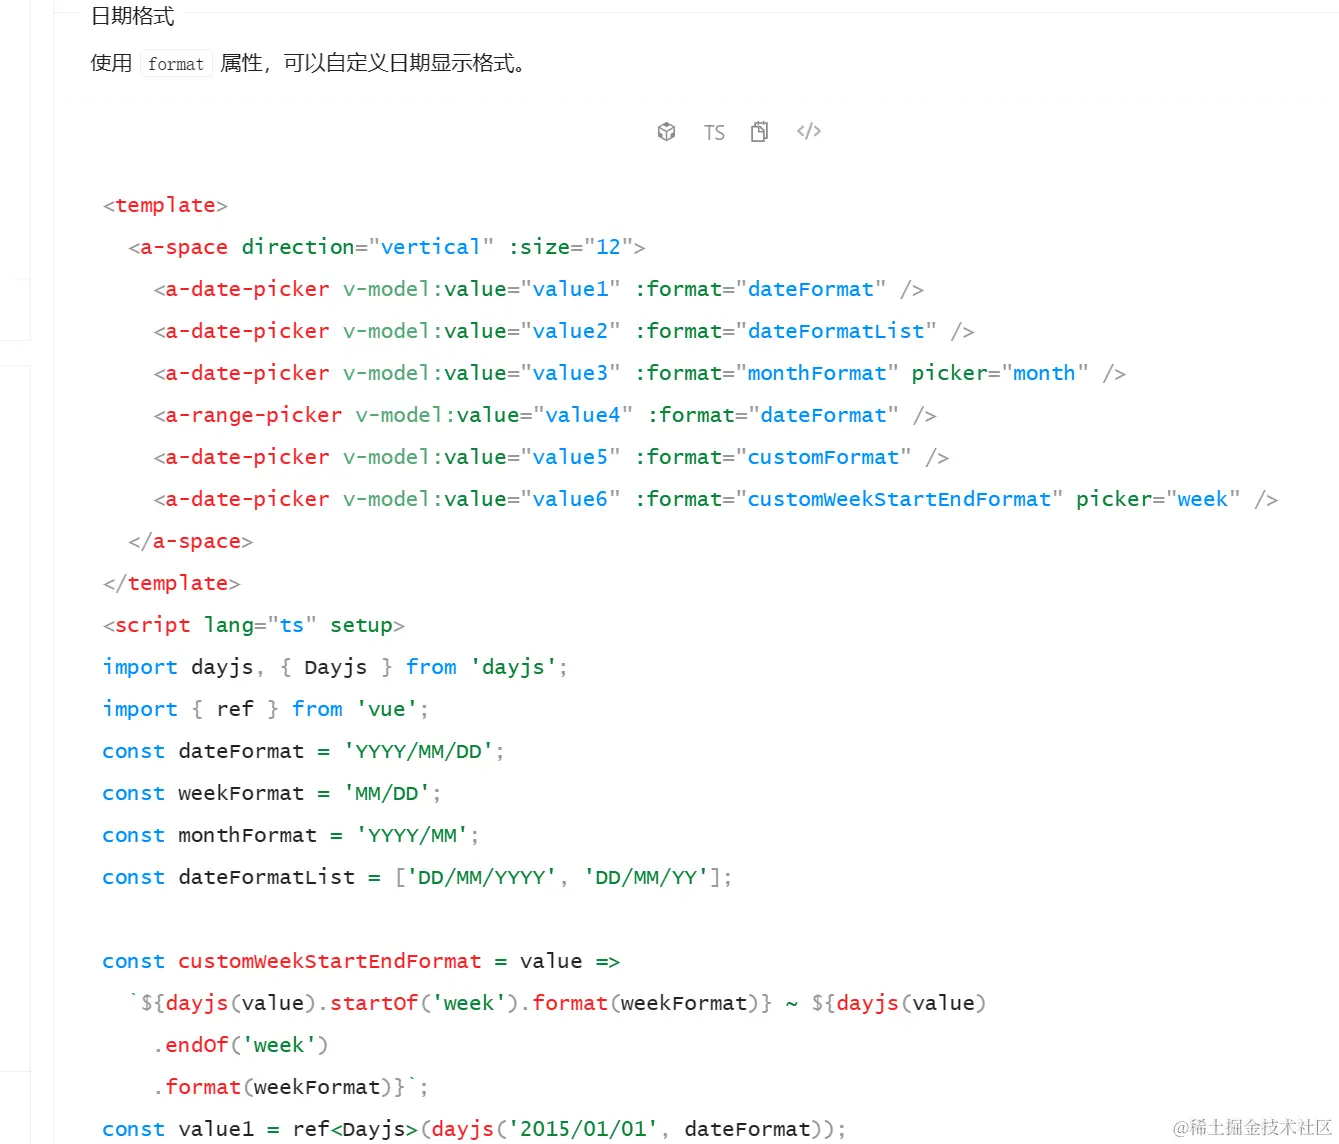Toggle the TS language switch icon
Viewport: 1339px width, 1144px height.
pos(714,132)
